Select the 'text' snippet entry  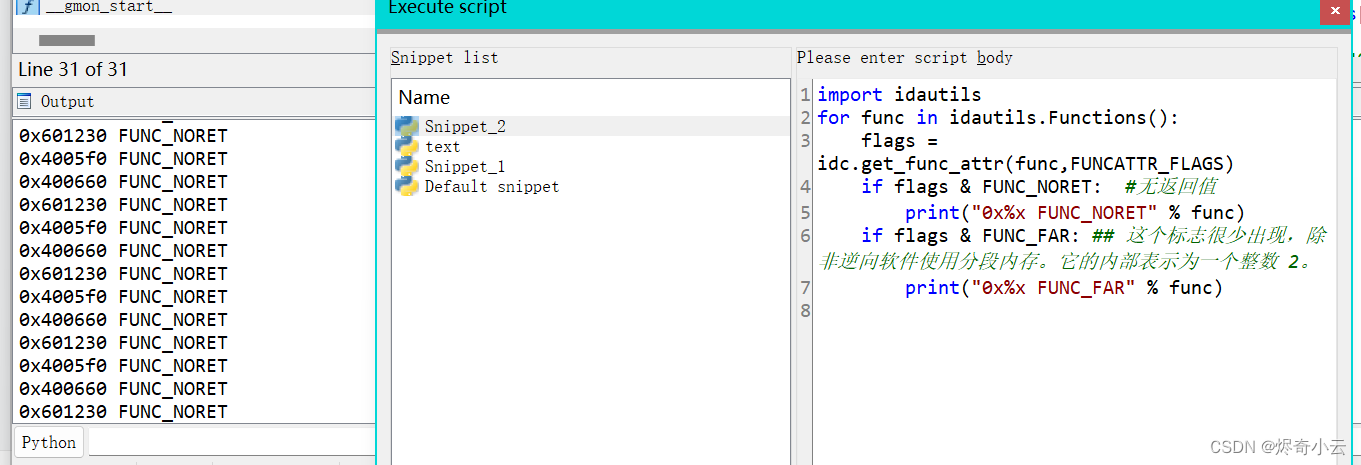(442, 146)
